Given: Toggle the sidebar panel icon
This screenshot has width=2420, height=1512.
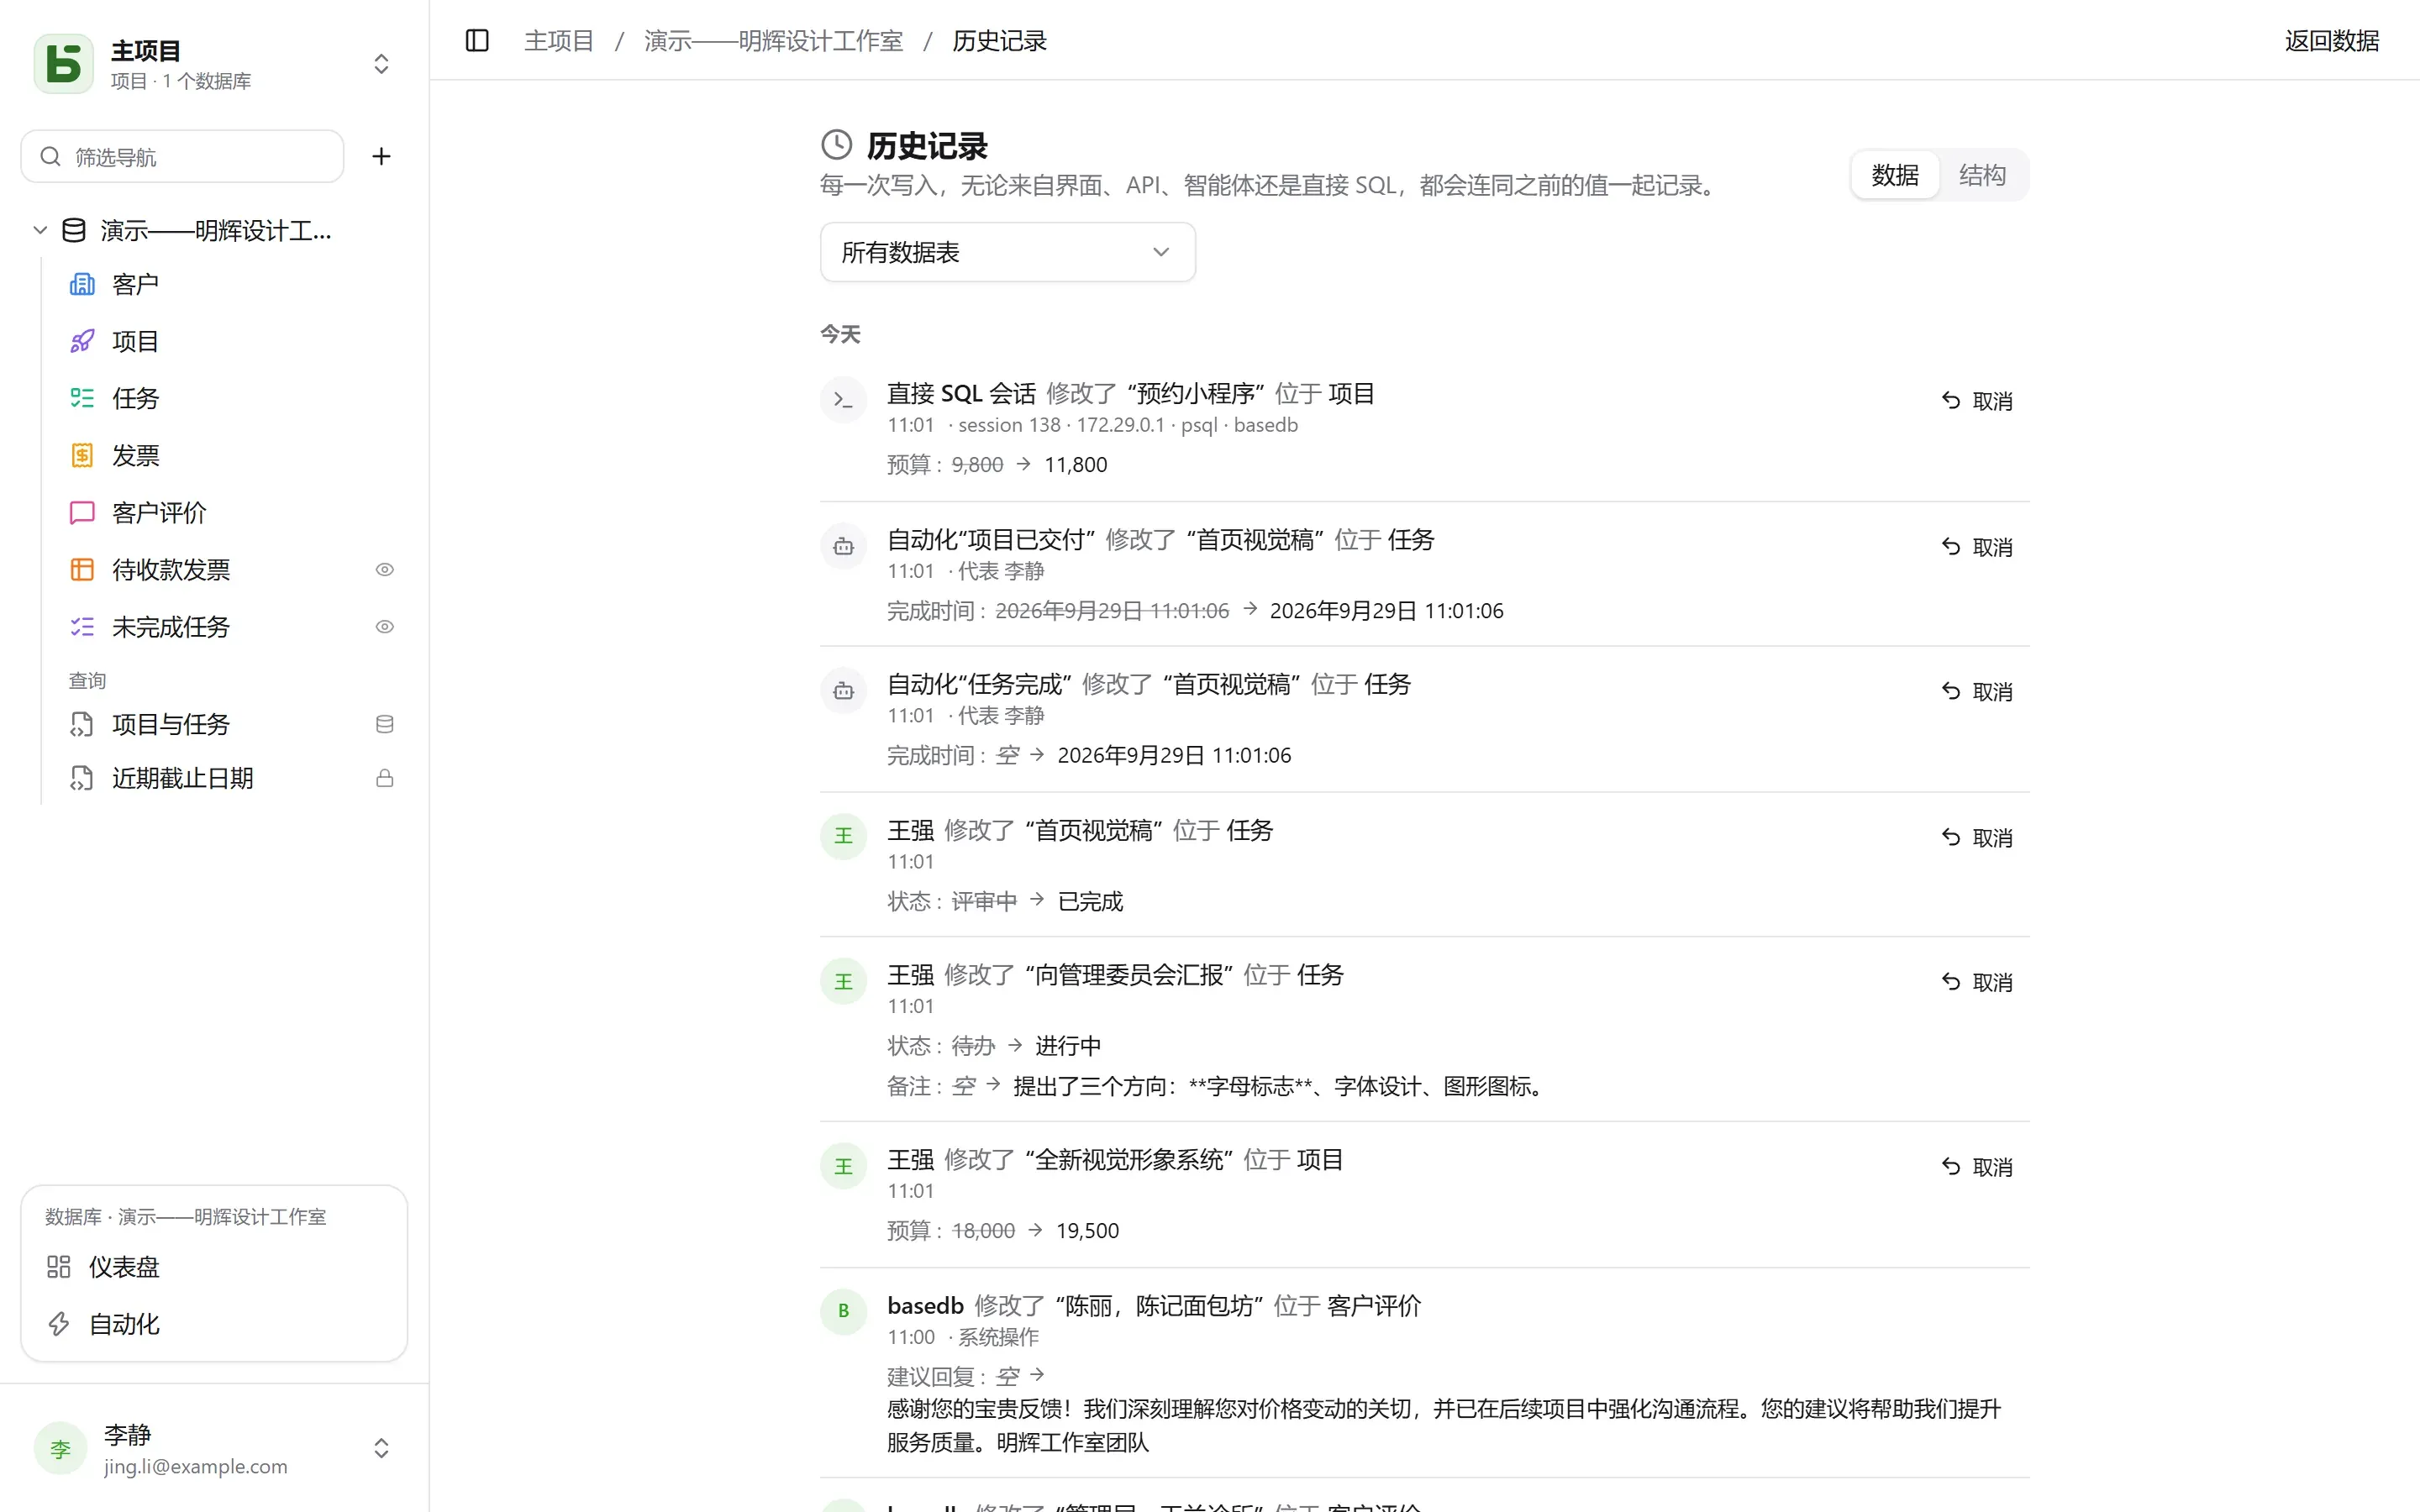Looking at the screenshot, I should click(x=477, y=41).
